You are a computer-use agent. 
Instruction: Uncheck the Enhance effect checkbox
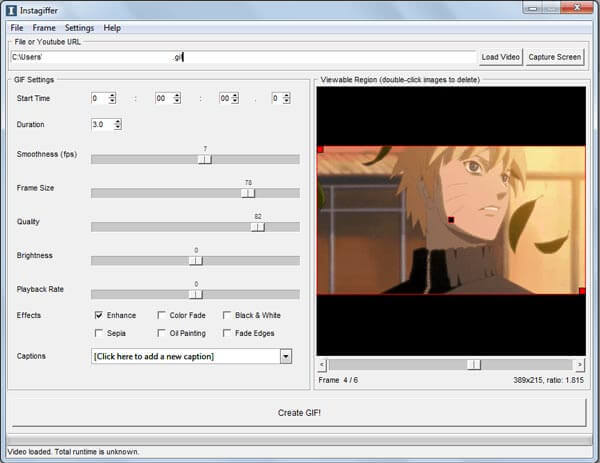99,315
